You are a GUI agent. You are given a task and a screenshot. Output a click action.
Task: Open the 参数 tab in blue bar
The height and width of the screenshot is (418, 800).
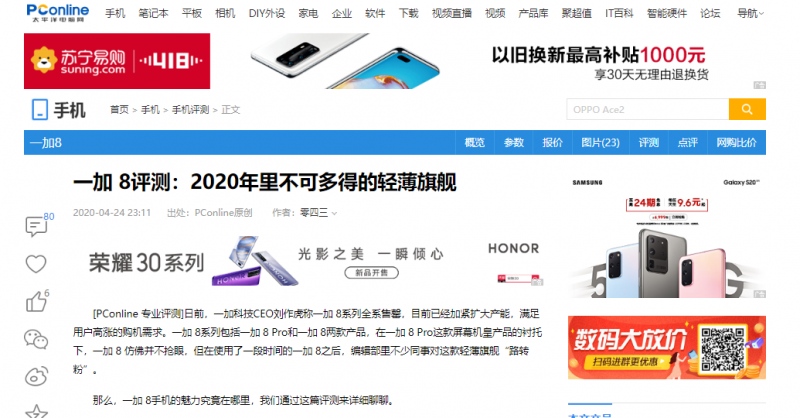point(514,142)
